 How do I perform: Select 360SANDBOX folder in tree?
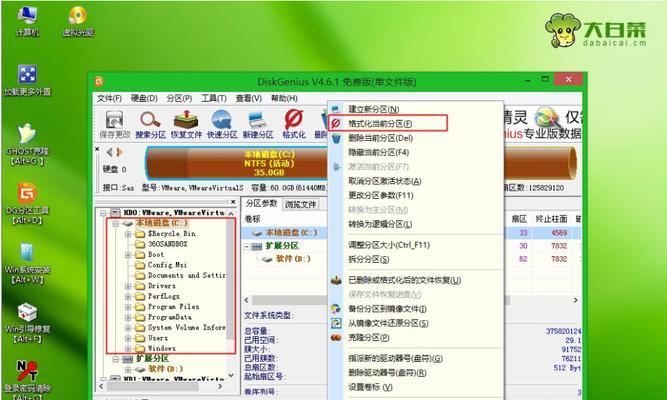[x=168, y=244]
